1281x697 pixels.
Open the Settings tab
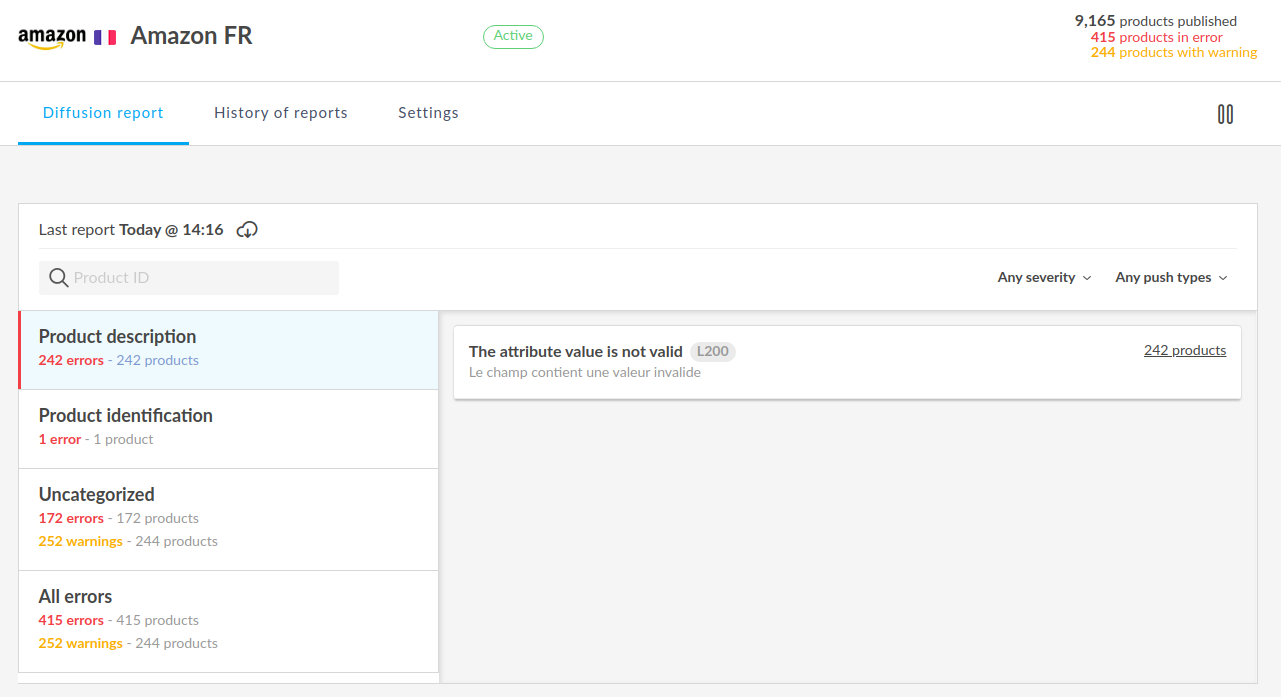pyautogui.click(x=428, y=113)
